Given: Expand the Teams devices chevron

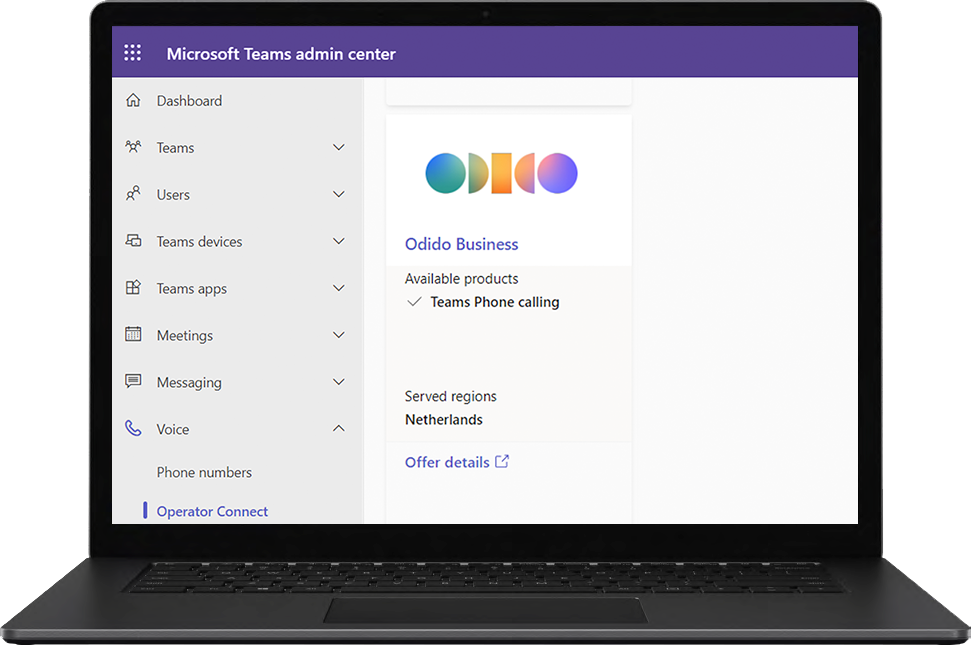Looking at the screenshot, I should (x=339, y=241).
